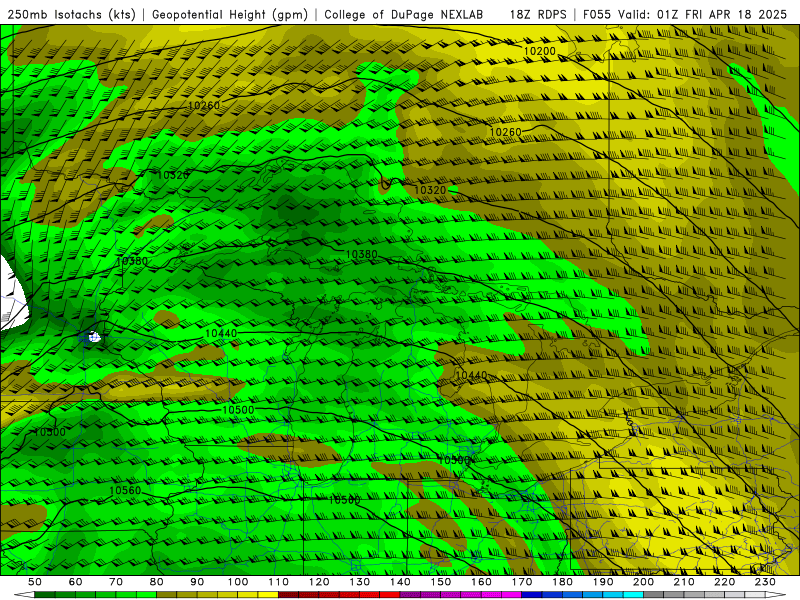Click the 70 knot colorbar label
800x600 pixels.
coord(116,582)
